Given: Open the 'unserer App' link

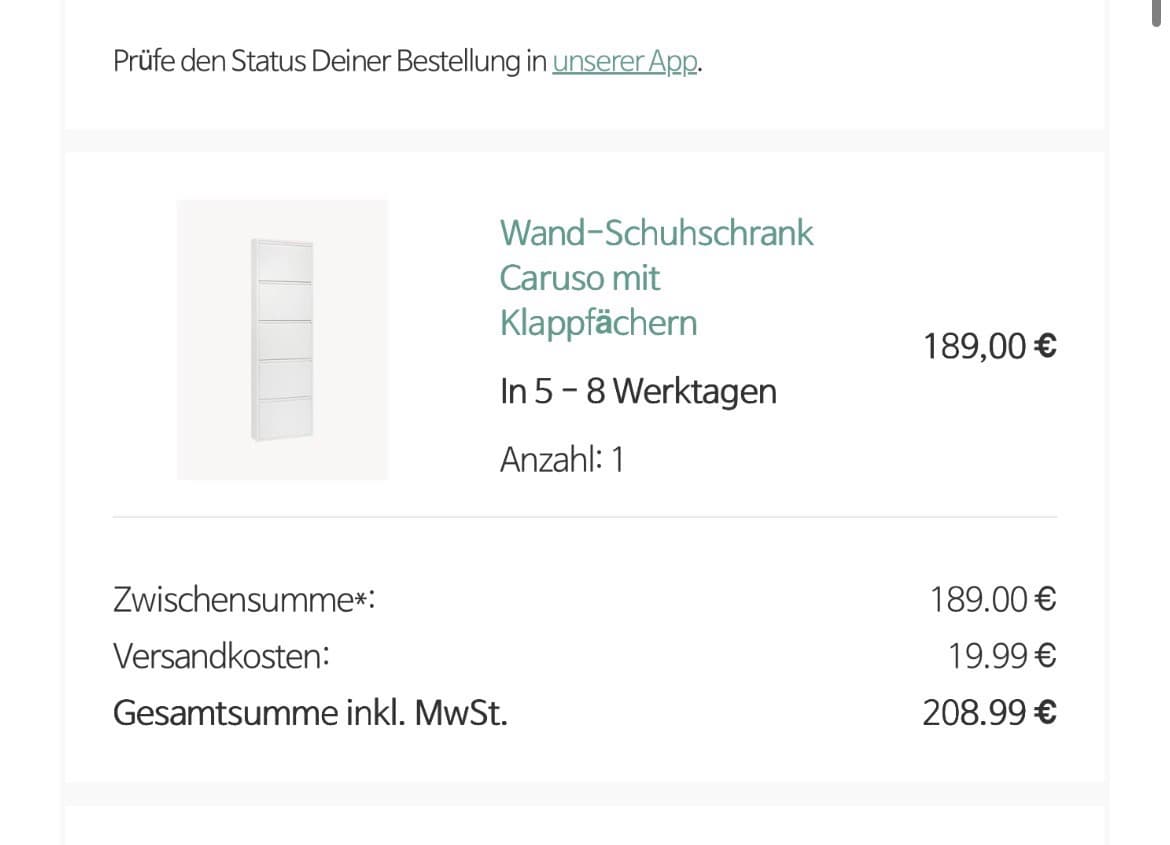Looking at the screenshot, I should pyautogui.click(x=624, y=62).
